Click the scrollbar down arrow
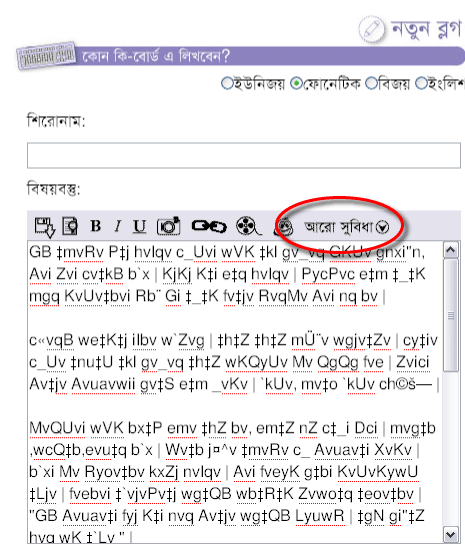The height and width of the screenshot is (553, 465). [451, 535]
